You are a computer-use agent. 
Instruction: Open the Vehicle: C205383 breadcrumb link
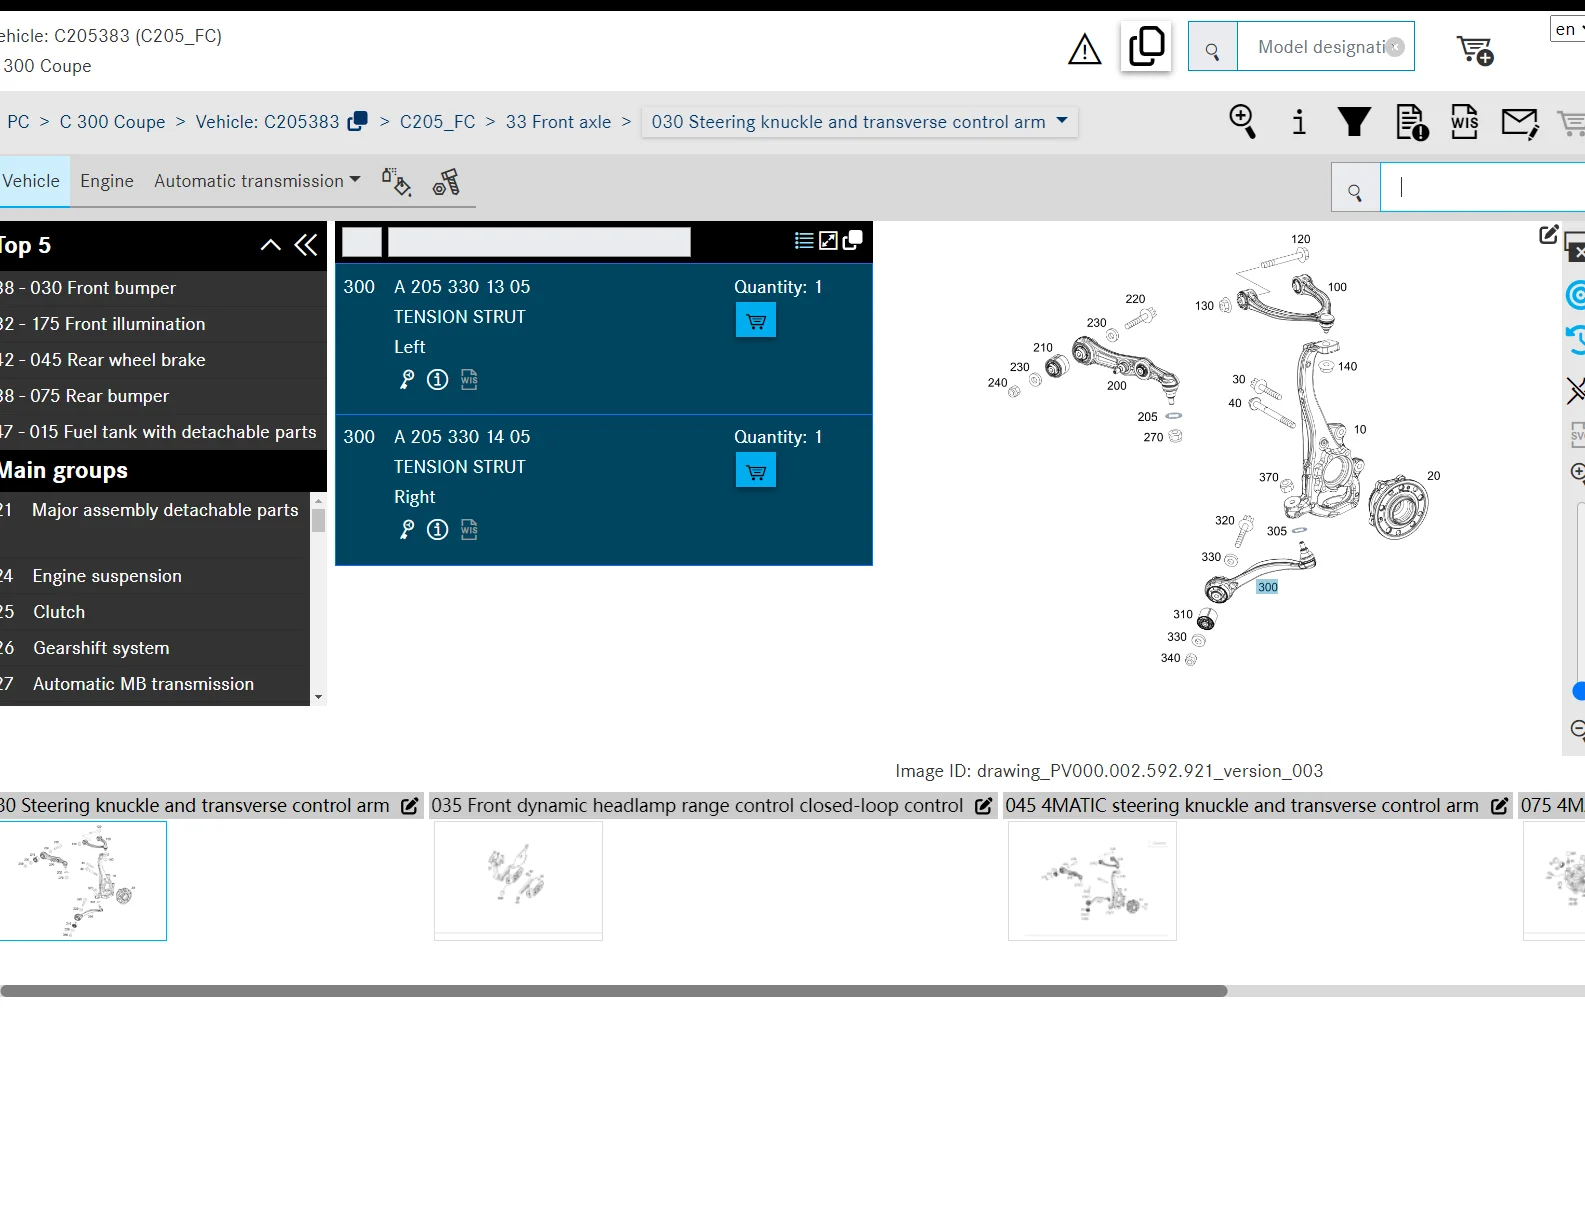click(x=267, y=122)
